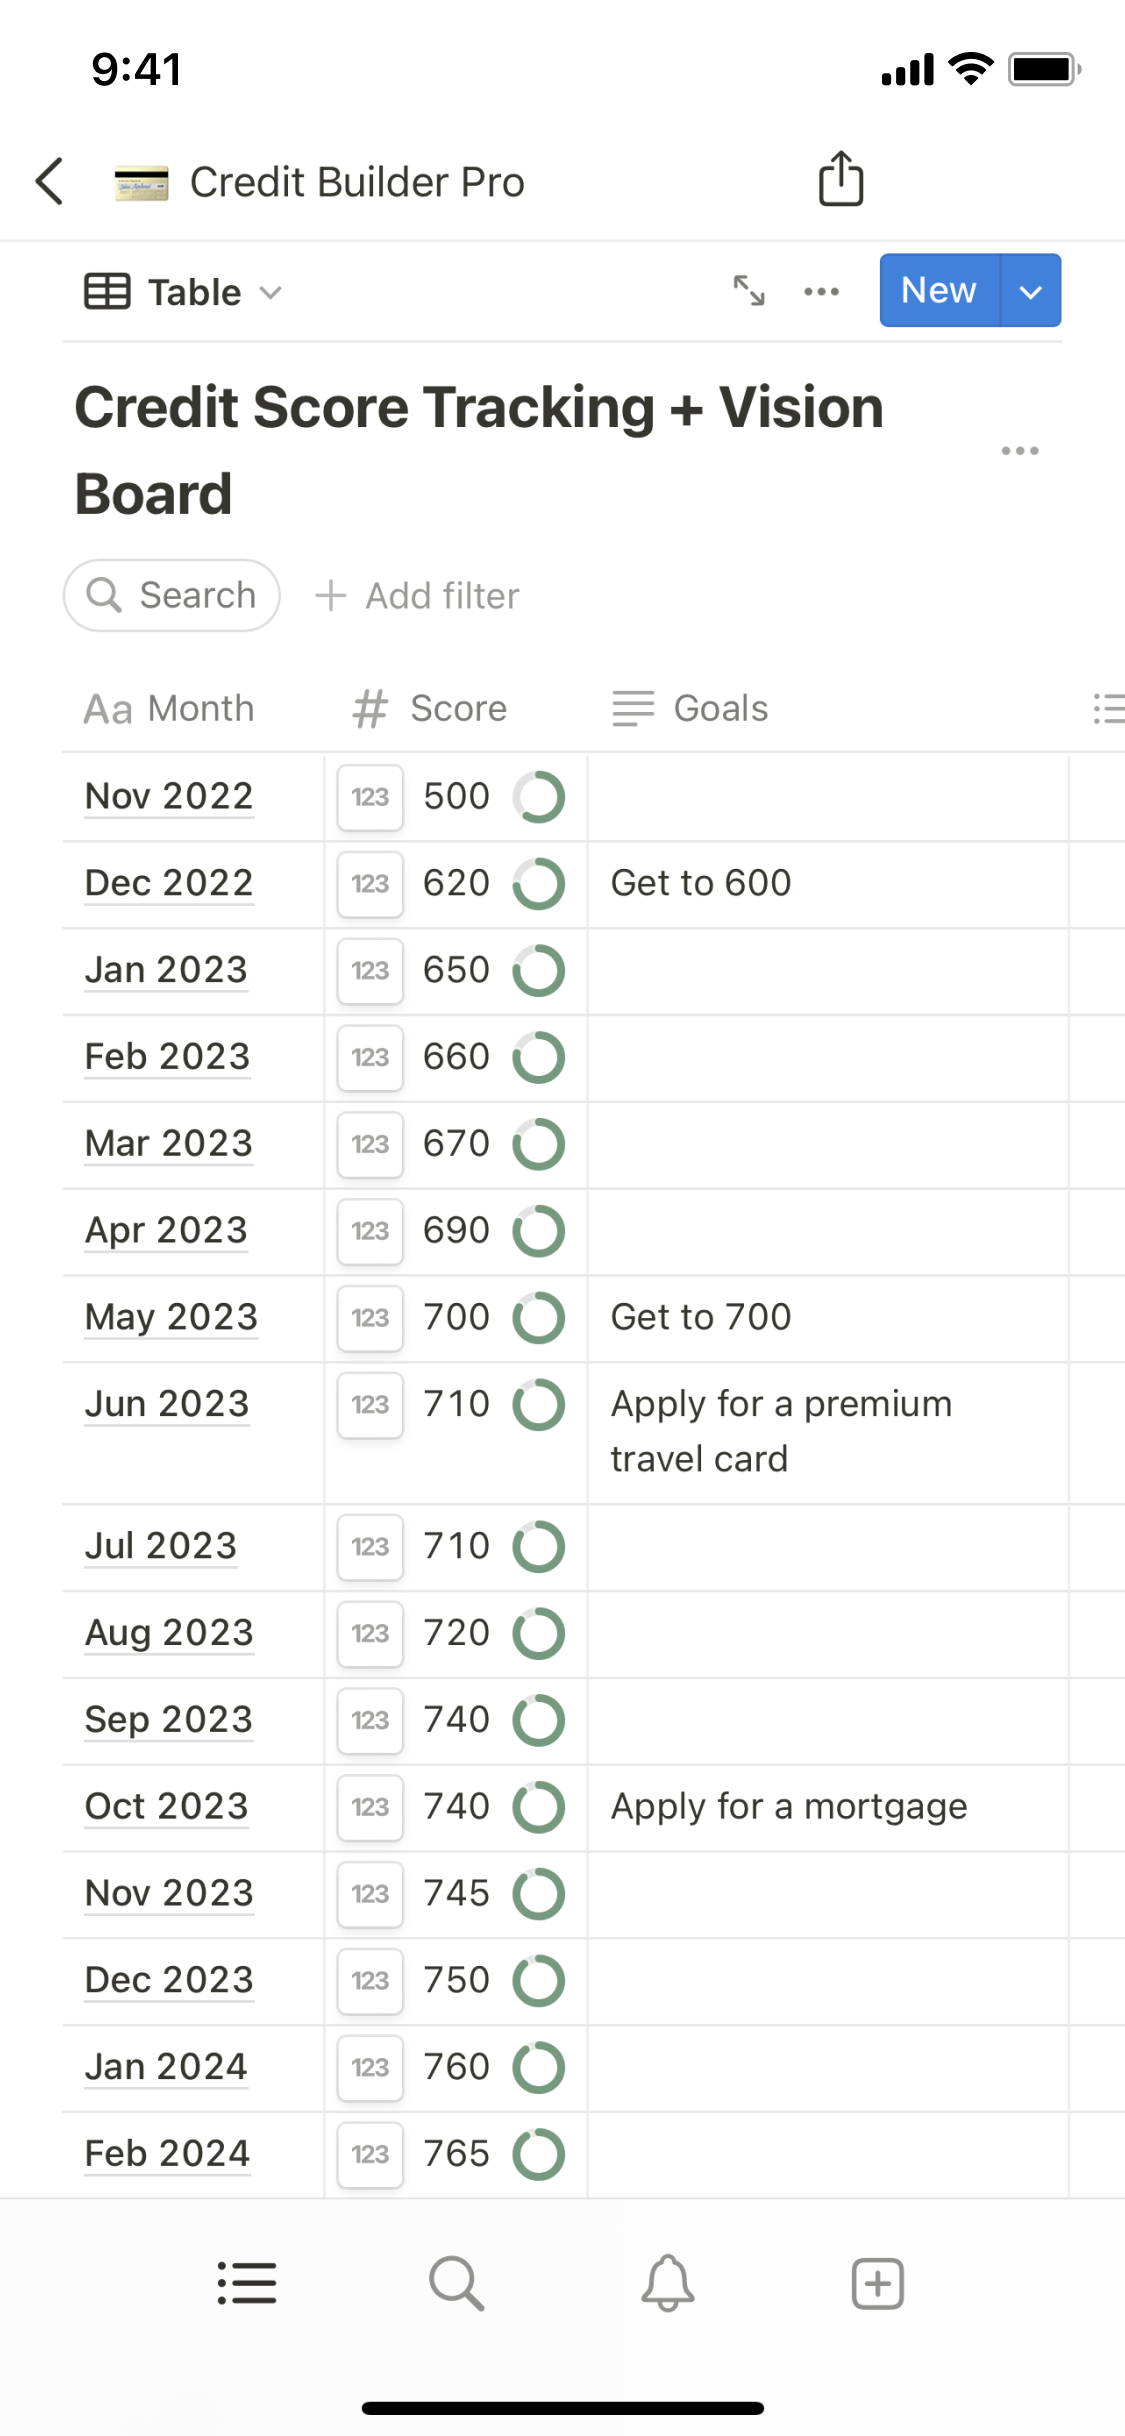Screen dimensions: 1125x2436
Task: Open three-dot menu beside database title
Action: 1019,451
